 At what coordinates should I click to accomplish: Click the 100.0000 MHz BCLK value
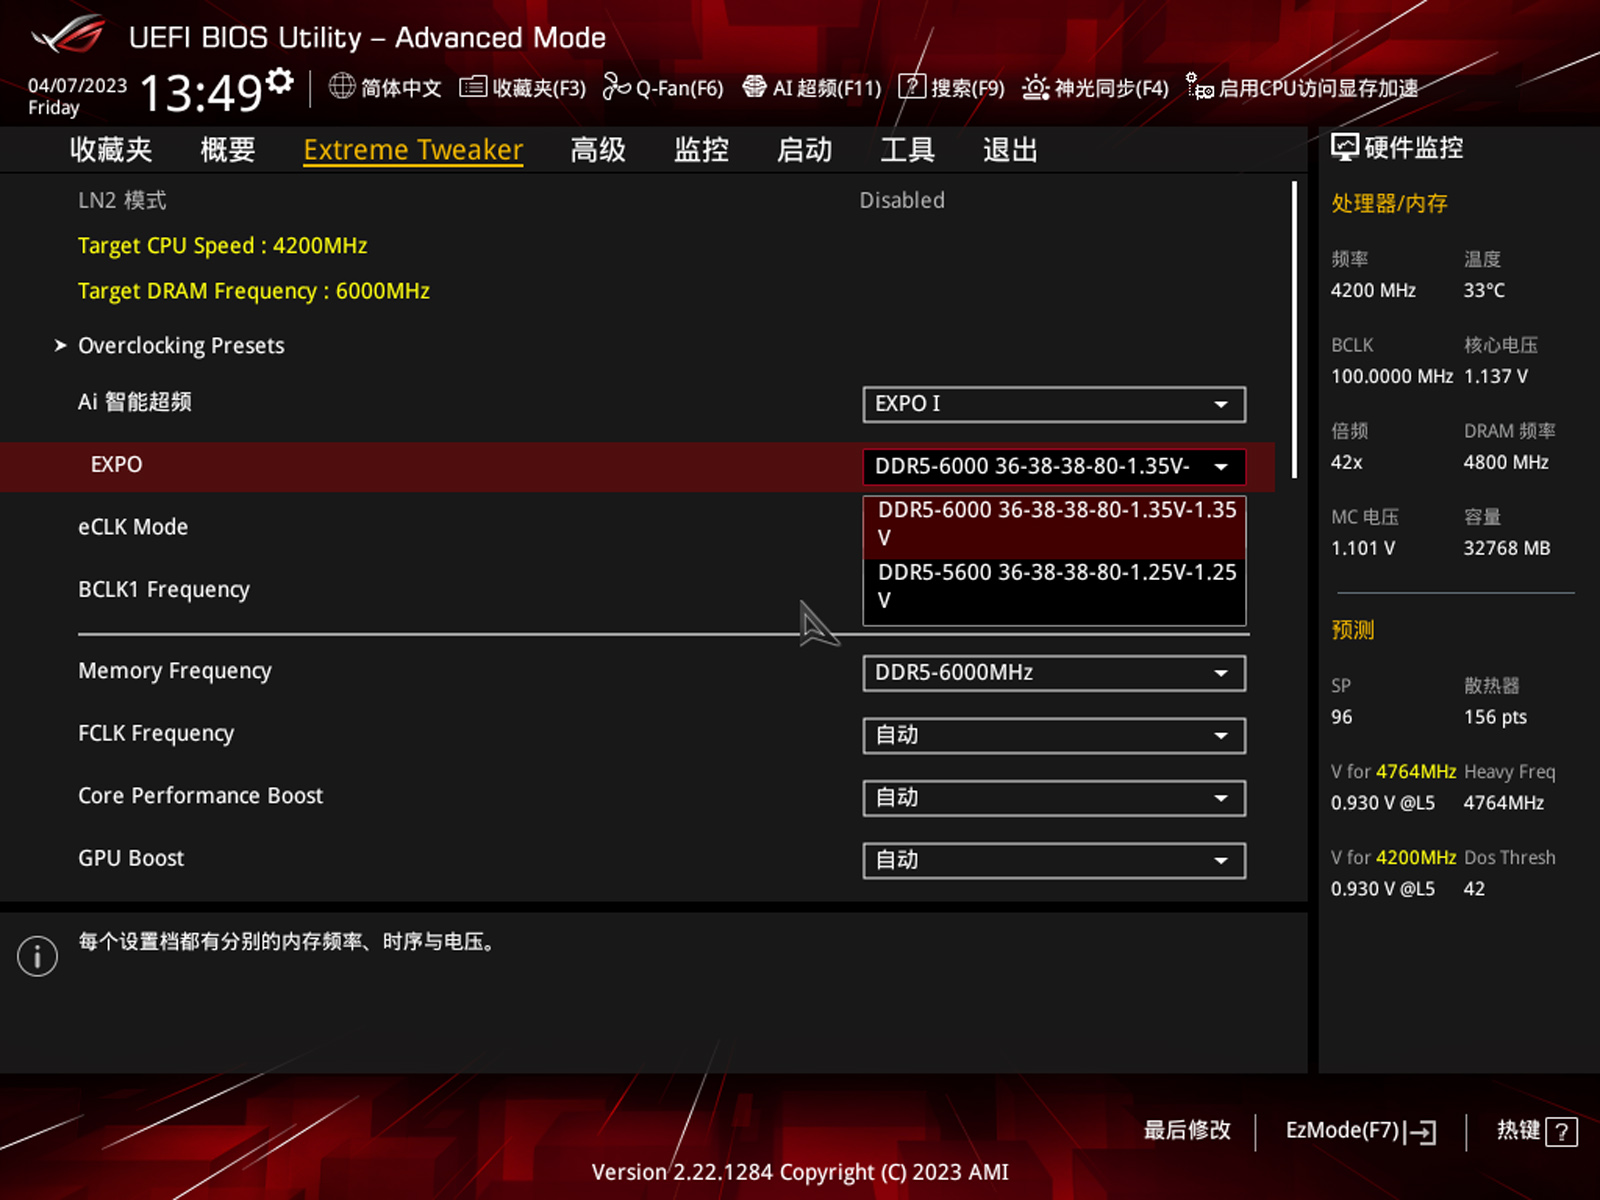[x=1392, y=377]
